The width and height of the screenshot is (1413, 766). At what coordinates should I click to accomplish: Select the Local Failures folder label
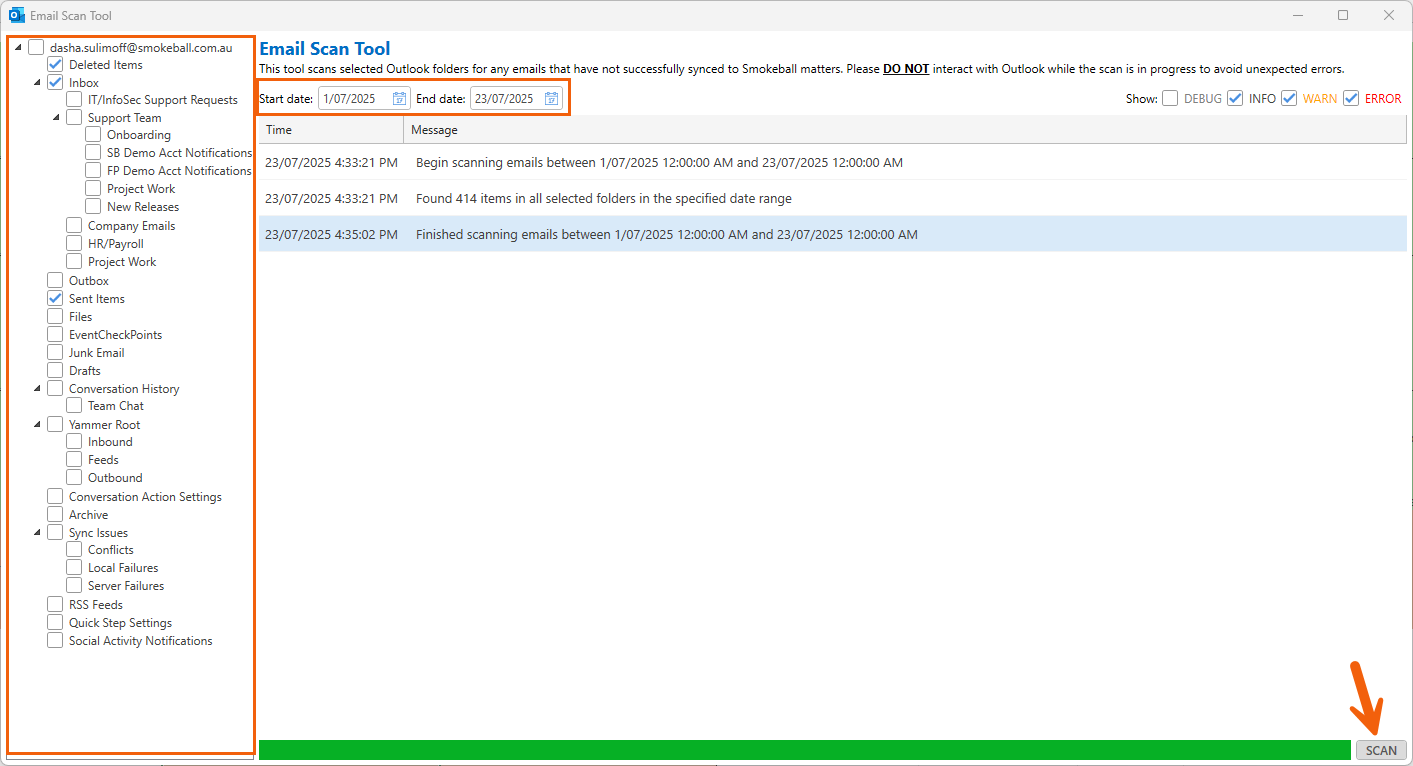point(123,568)
